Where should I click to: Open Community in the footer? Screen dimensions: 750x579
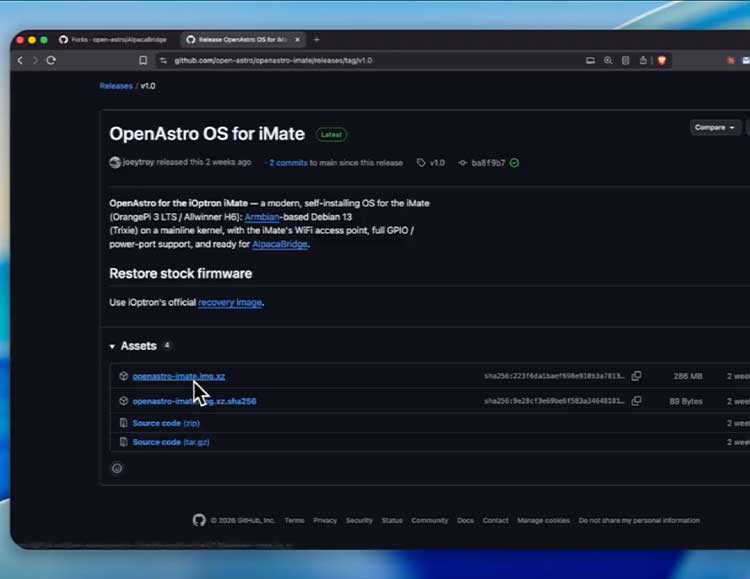(x=430, y=520)
